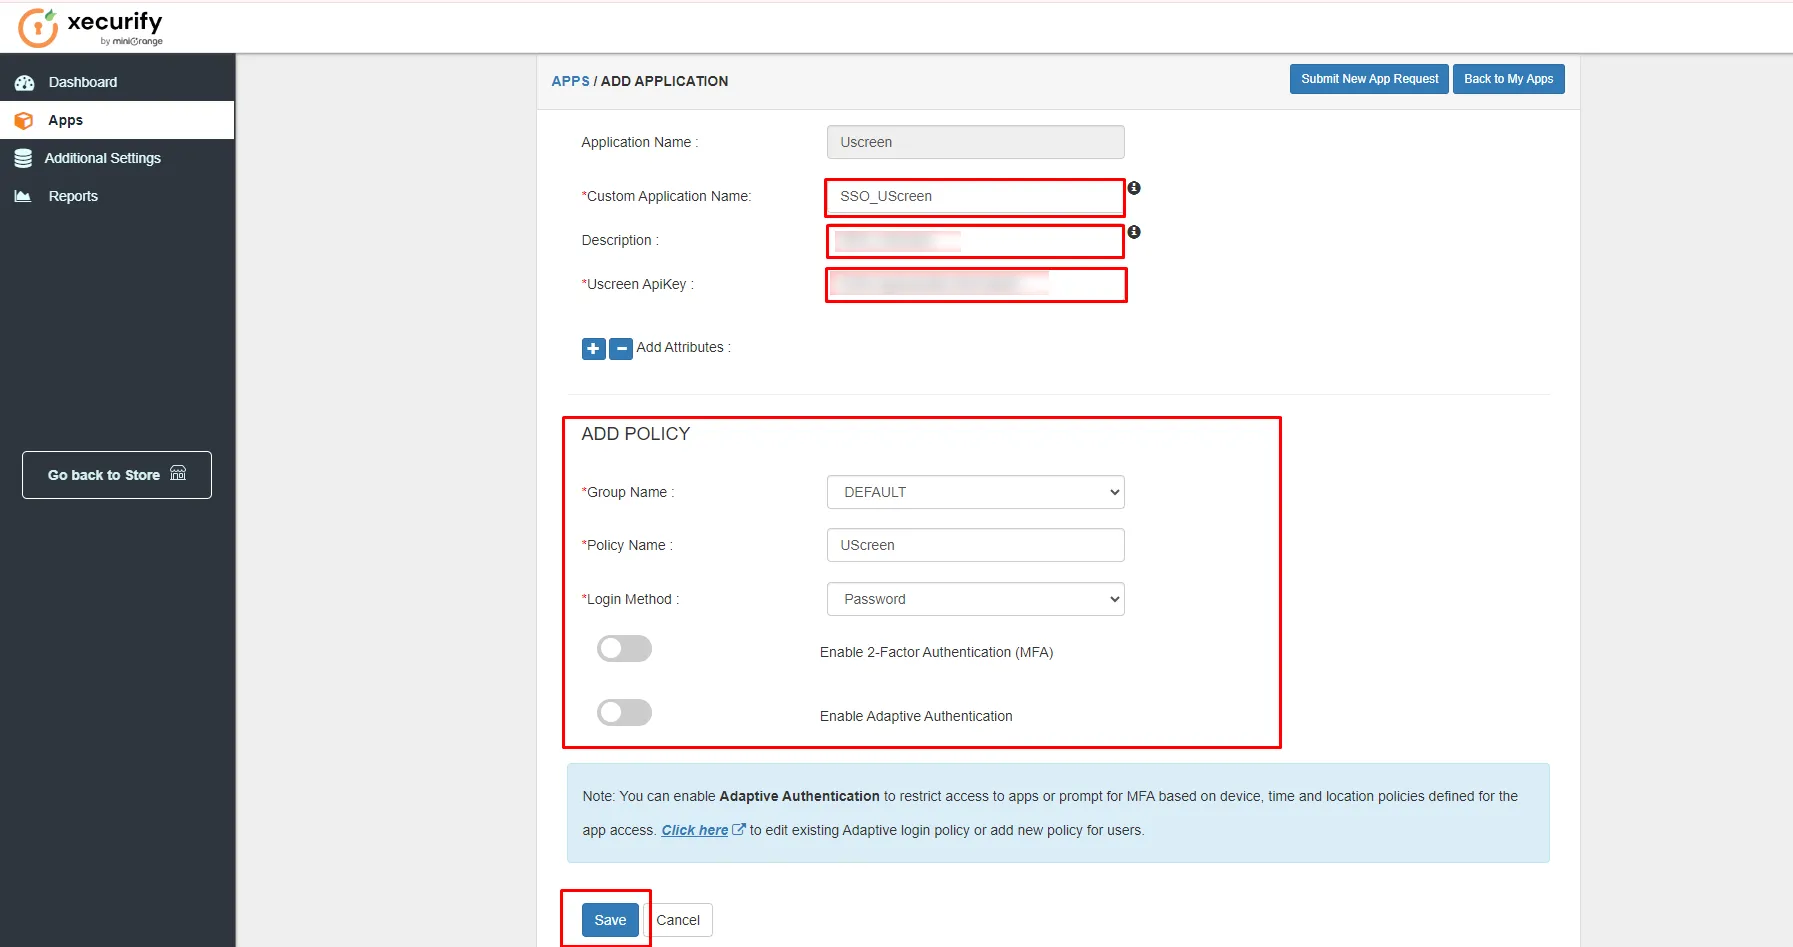
Task: Click info icon next to Description field
Action: click(x=1134, y=232)
